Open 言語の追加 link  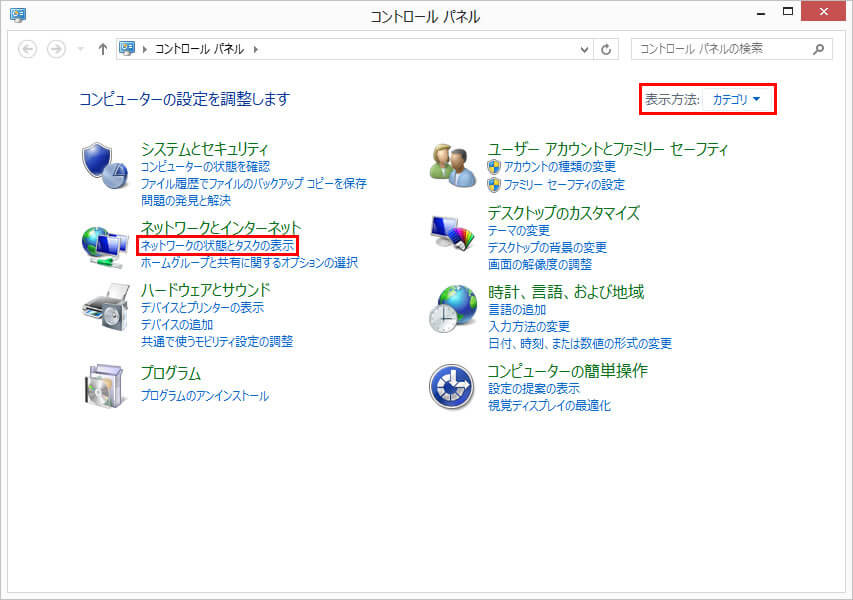pyautogui.click(x=517, y=310)
